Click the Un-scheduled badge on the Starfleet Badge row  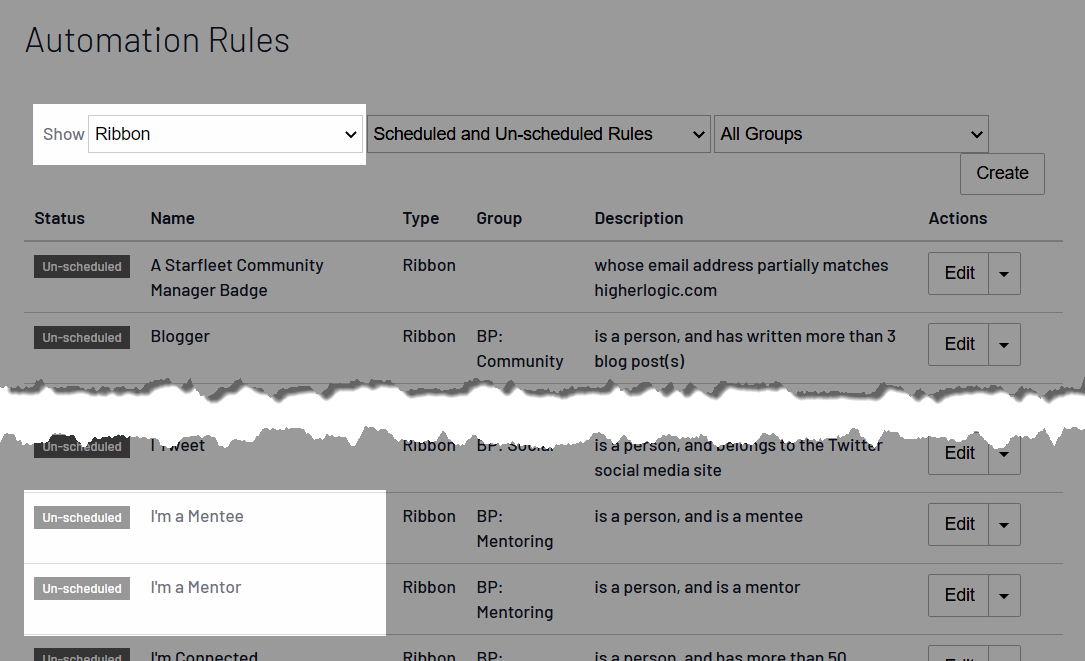82,267
